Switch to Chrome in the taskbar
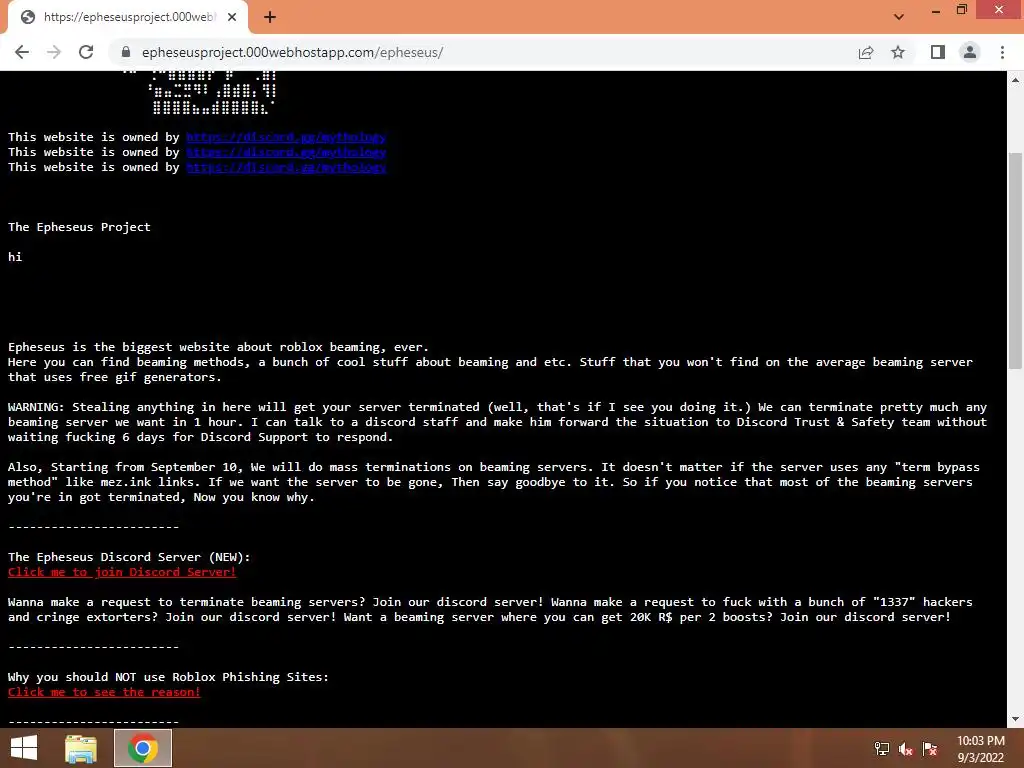 tap(143, 748)
